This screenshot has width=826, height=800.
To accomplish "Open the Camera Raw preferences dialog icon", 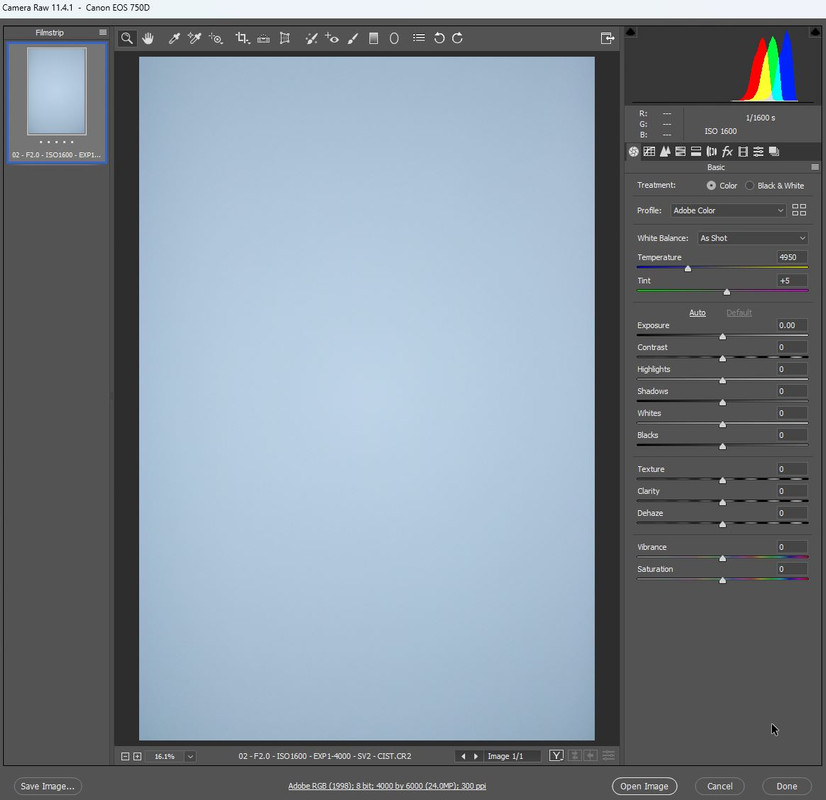I will (x=419, y=38).
